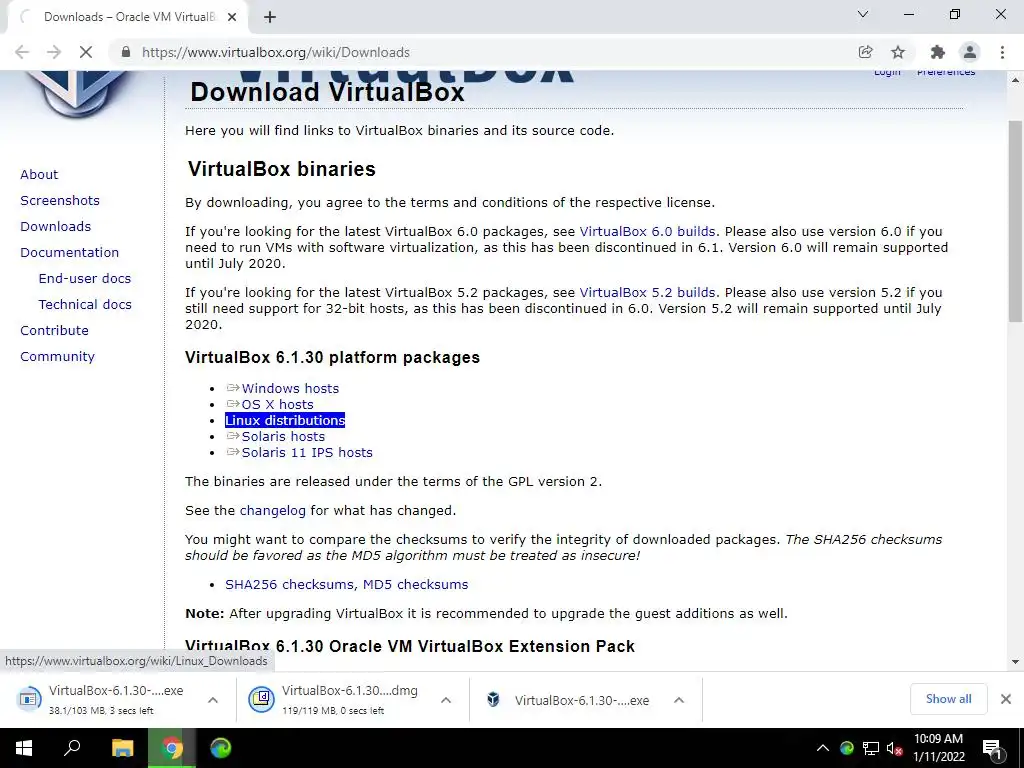Open Edge browser from taskbar

pyautogui.click(x=221, y=748)
